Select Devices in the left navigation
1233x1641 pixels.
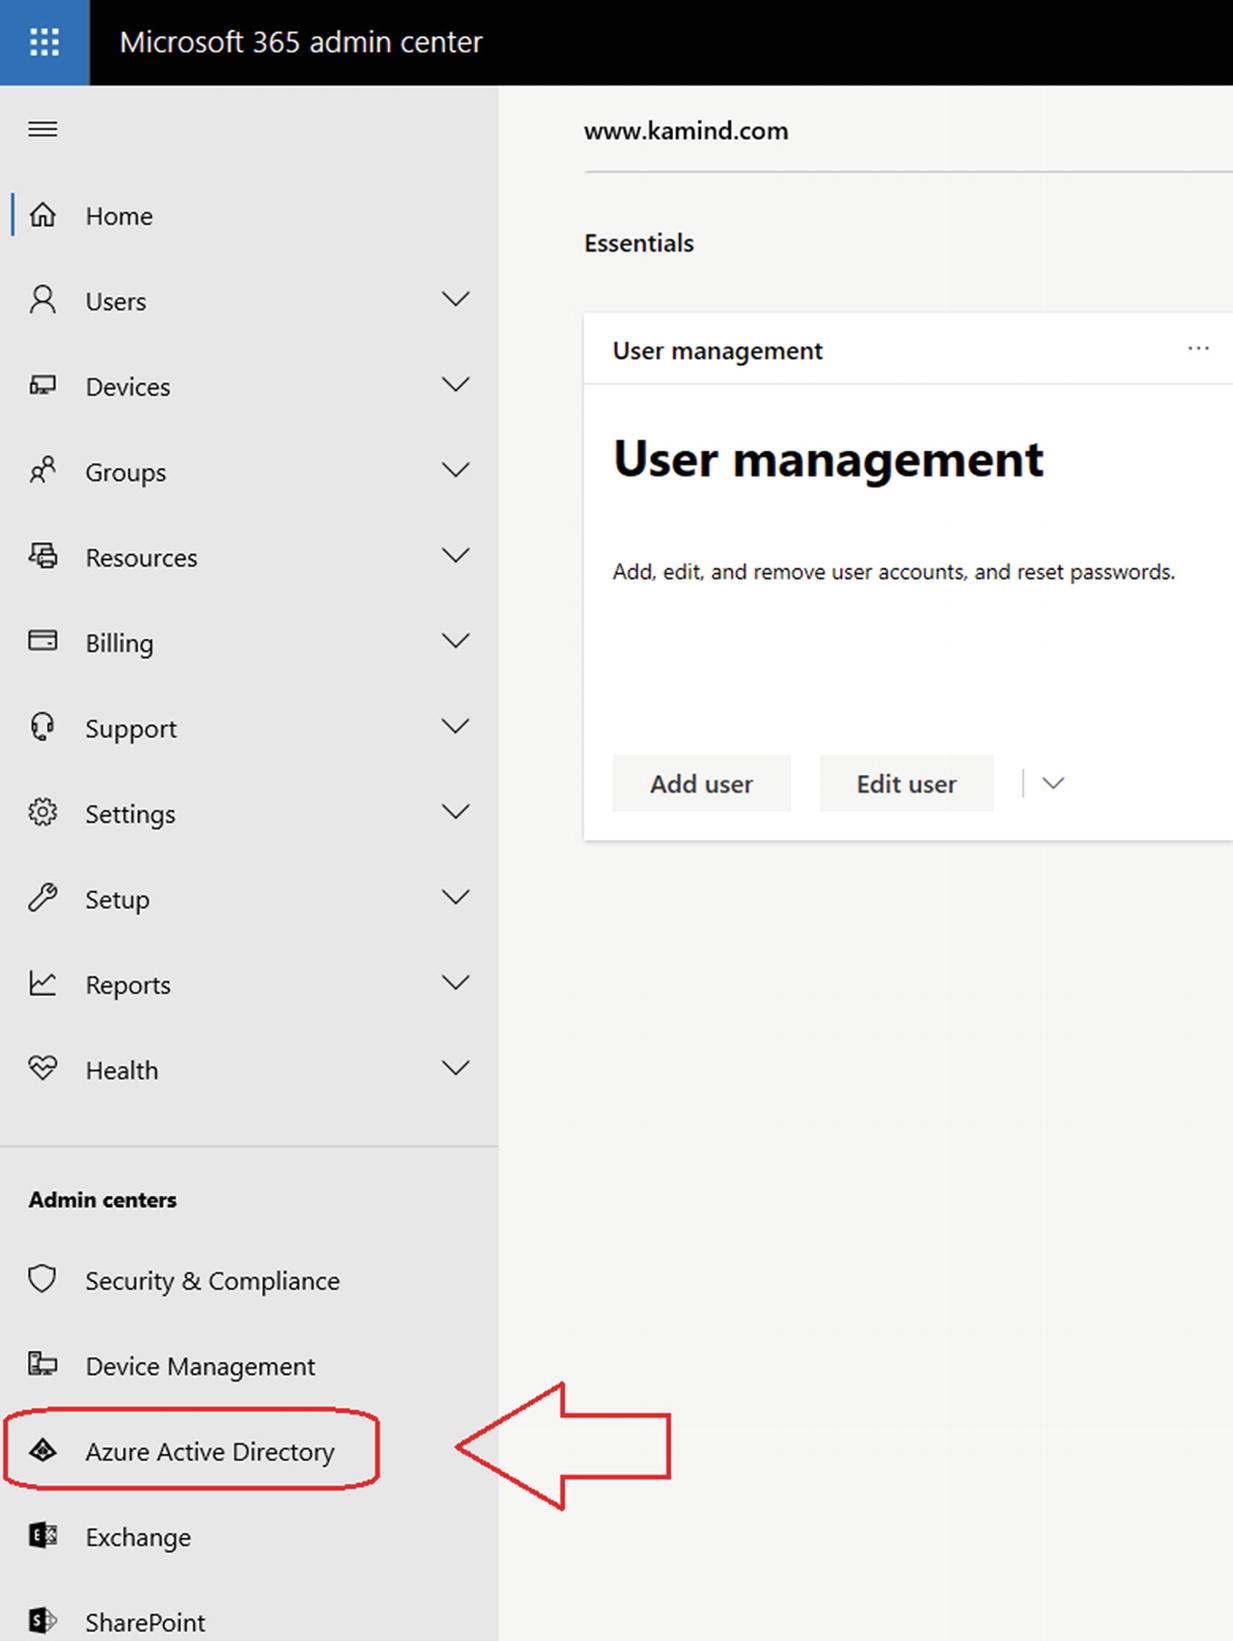128,387
